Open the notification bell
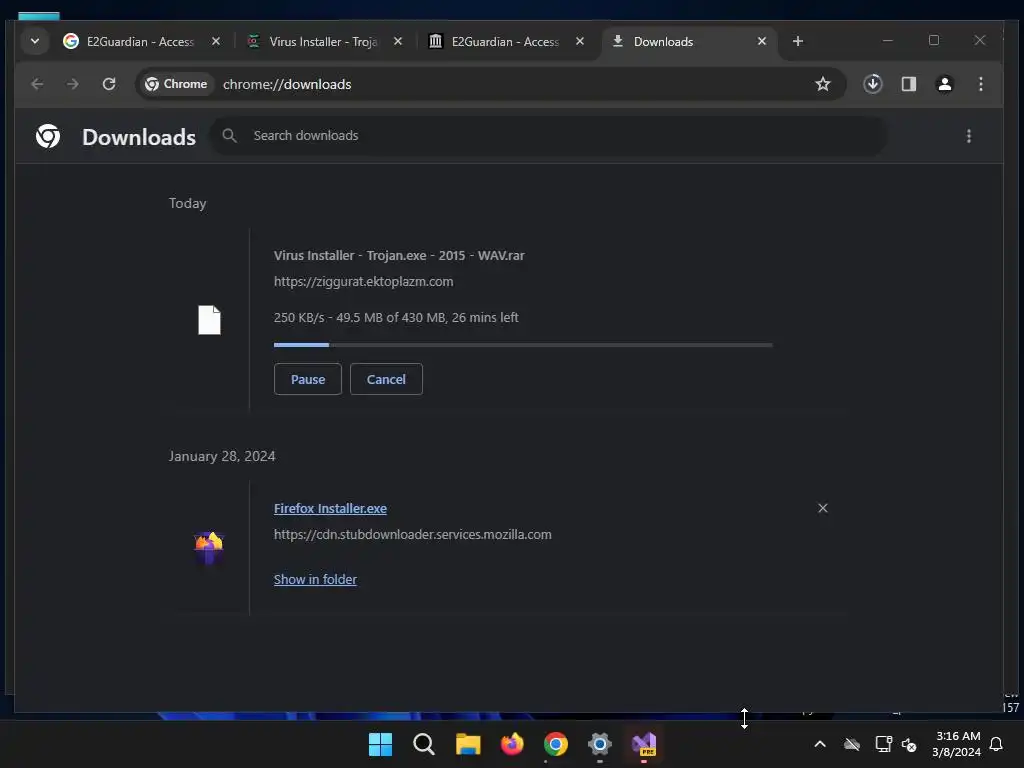Screen dimensions: 1024x768 pyautogui.click(x=997, y=744)
